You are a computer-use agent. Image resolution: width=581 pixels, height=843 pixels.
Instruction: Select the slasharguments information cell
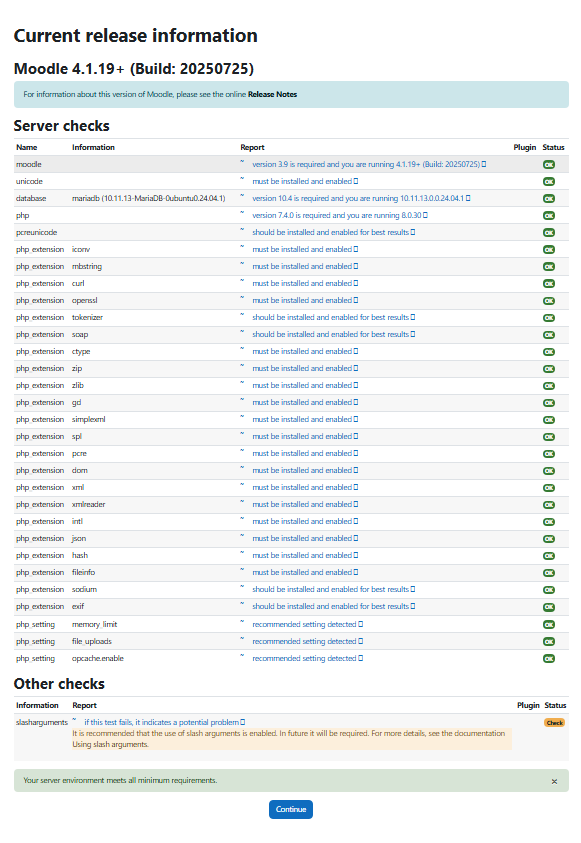[x=42, y=723]
